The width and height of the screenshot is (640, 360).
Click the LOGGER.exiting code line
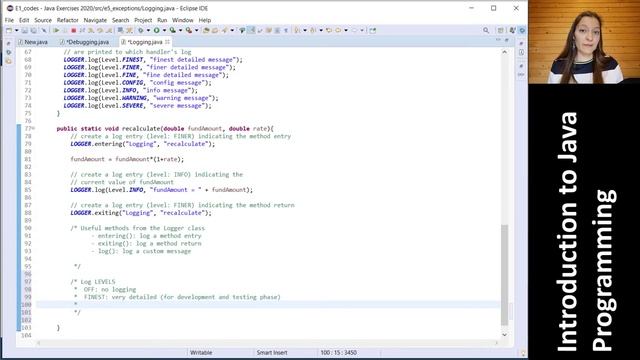click(141, 213)
